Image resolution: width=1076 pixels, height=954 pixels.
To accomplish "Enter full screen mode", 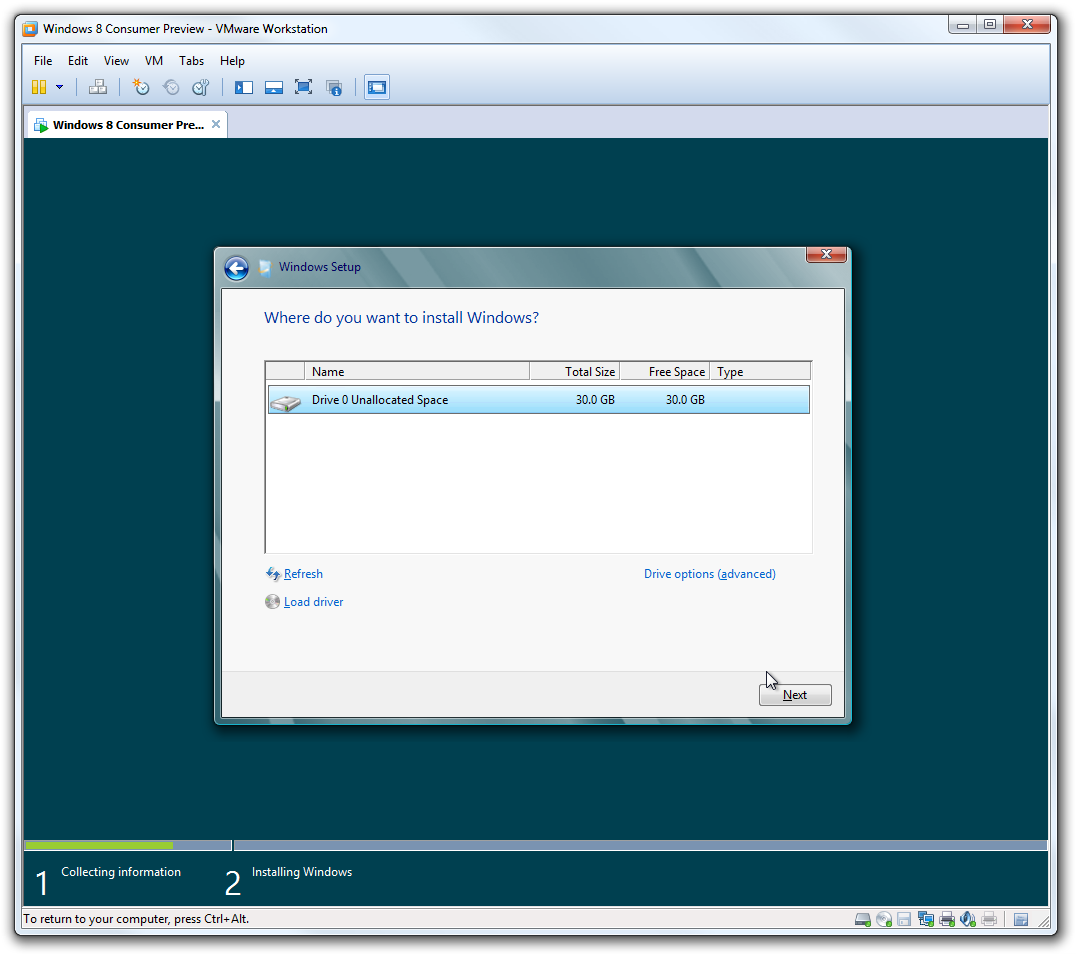I will pyautogui.click(x=302, y=87).
